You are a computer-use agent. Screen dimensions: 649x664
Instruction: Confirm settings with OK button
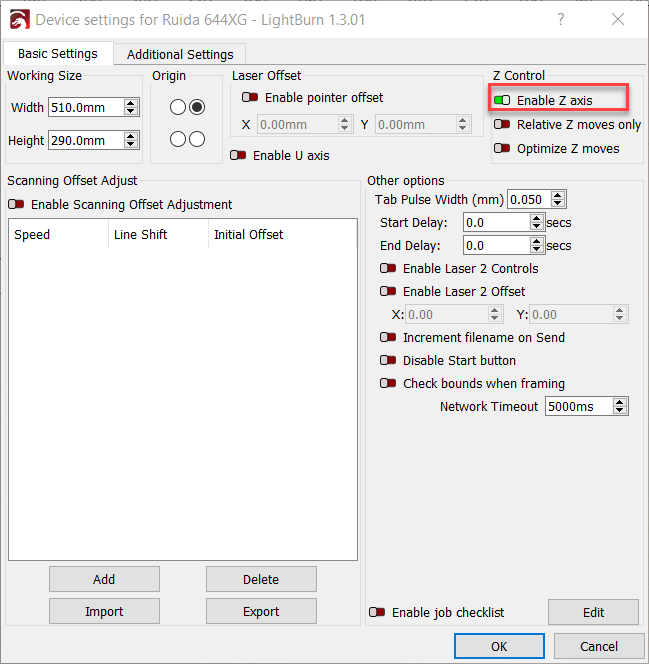tap(499, 646)
